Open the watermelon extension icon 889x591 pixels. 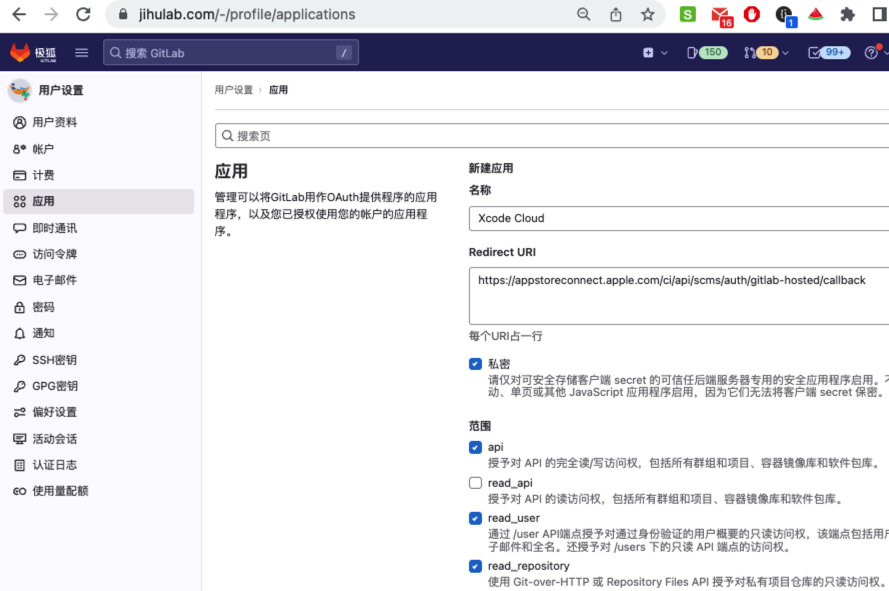[816, 14]
